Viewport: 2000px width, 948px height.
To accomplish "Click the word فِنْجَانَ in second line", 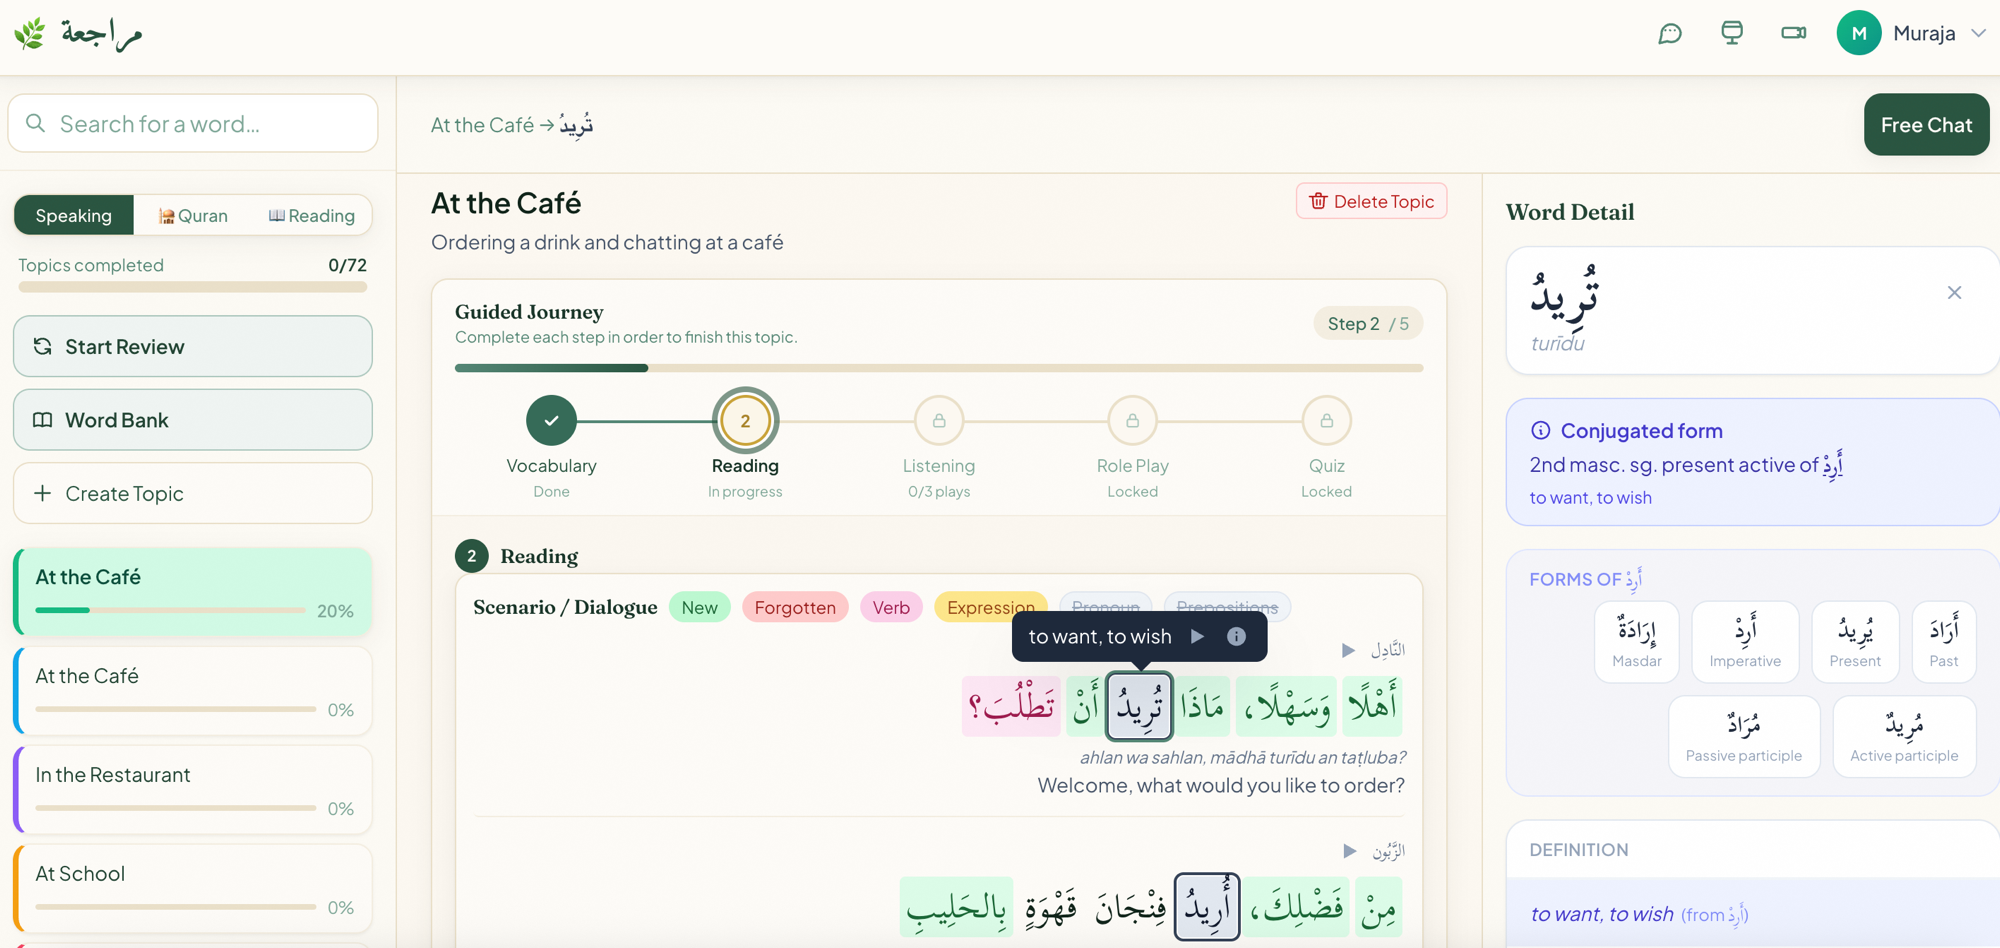I will 1130,907.
